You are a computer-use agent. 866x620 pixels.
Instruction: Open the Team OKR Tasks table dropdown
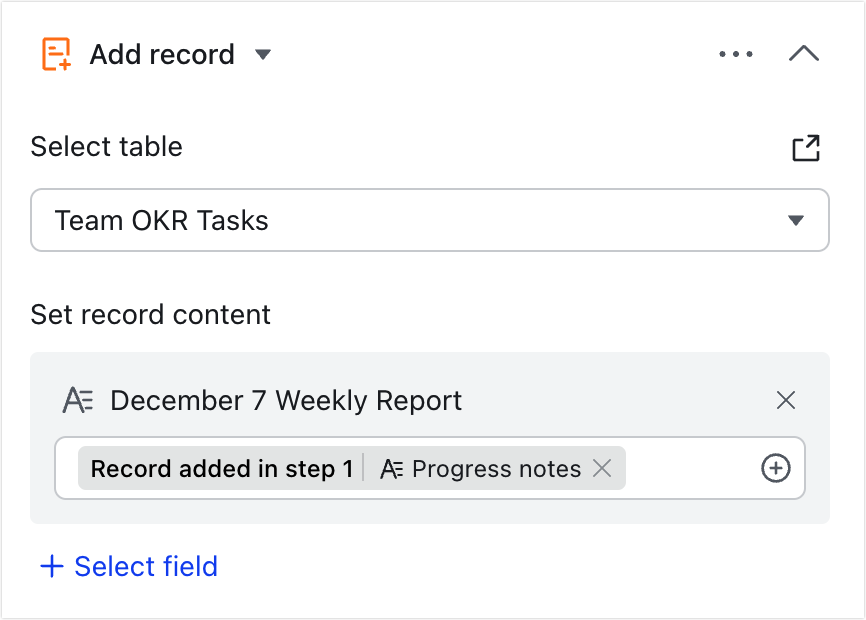[430, 220]
